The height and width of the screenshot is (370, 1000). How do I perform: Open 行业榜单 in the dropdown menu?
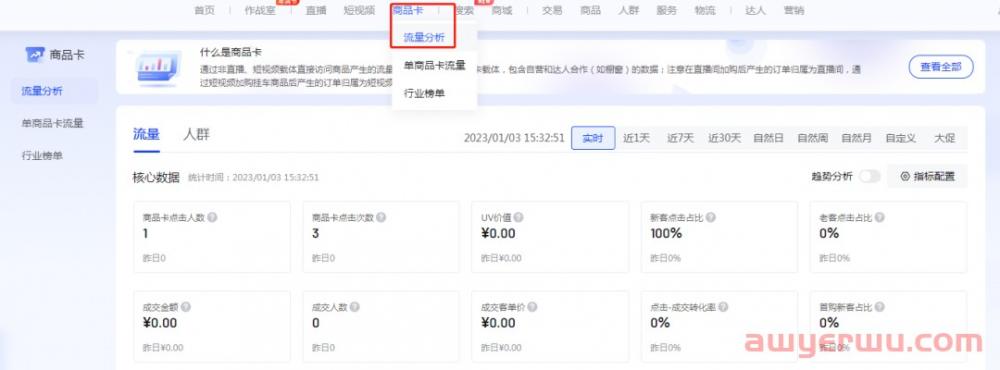point(423,93)
